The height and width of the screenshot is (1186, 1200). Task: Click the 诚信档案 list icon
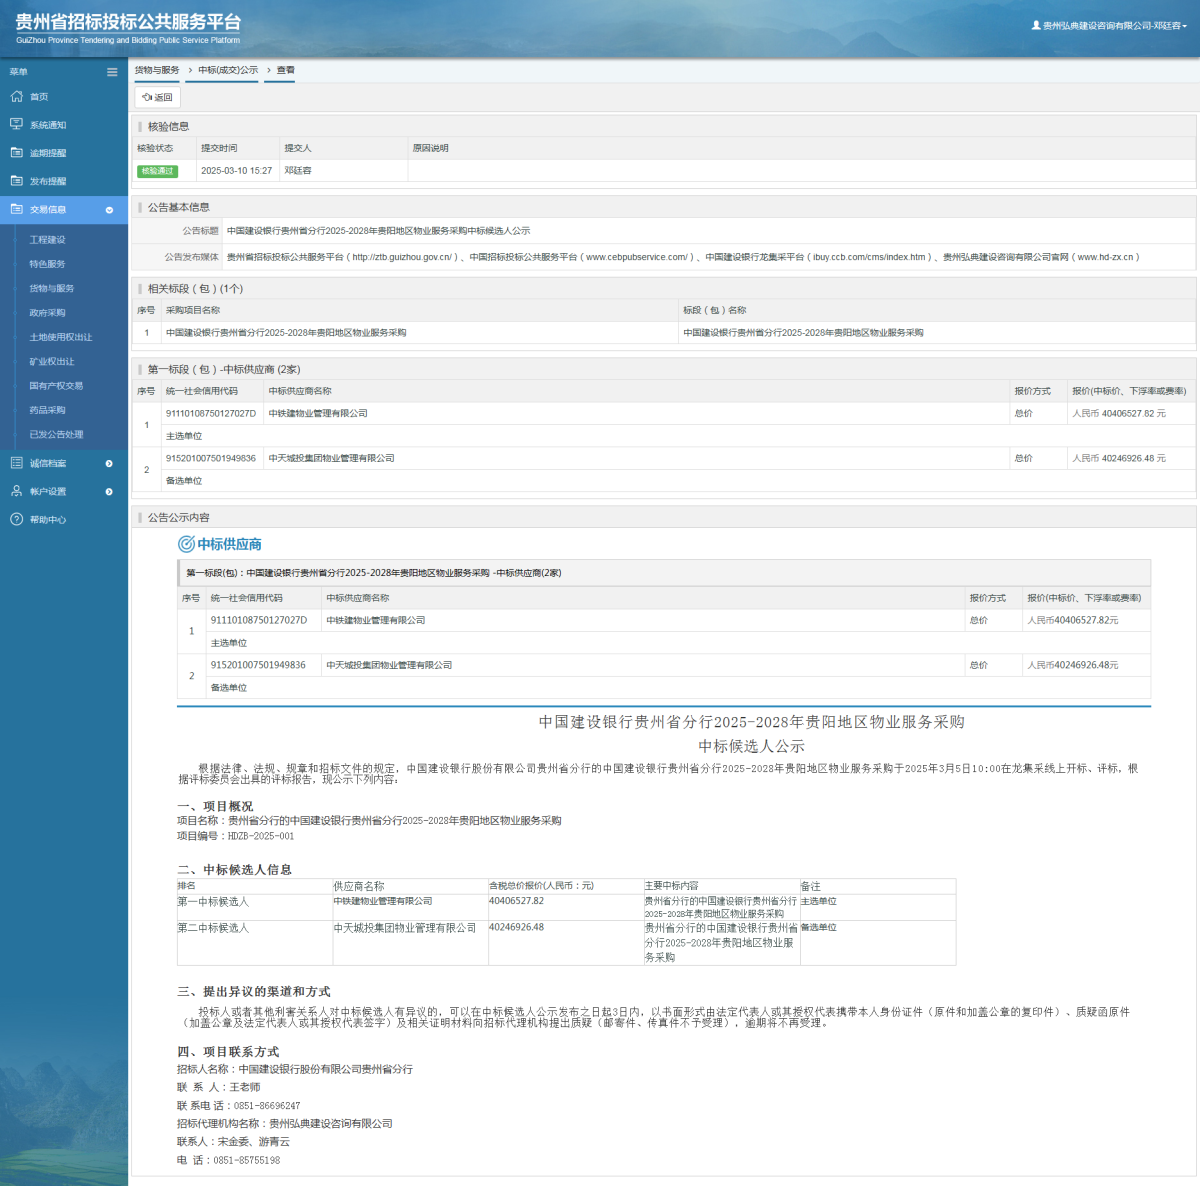point(16,463)
